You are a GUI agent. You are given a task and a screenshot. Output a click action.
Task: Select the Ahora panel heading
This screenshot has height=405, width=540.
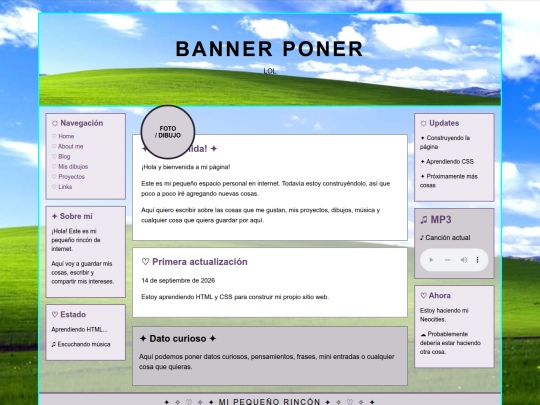[x=435, y=295]
